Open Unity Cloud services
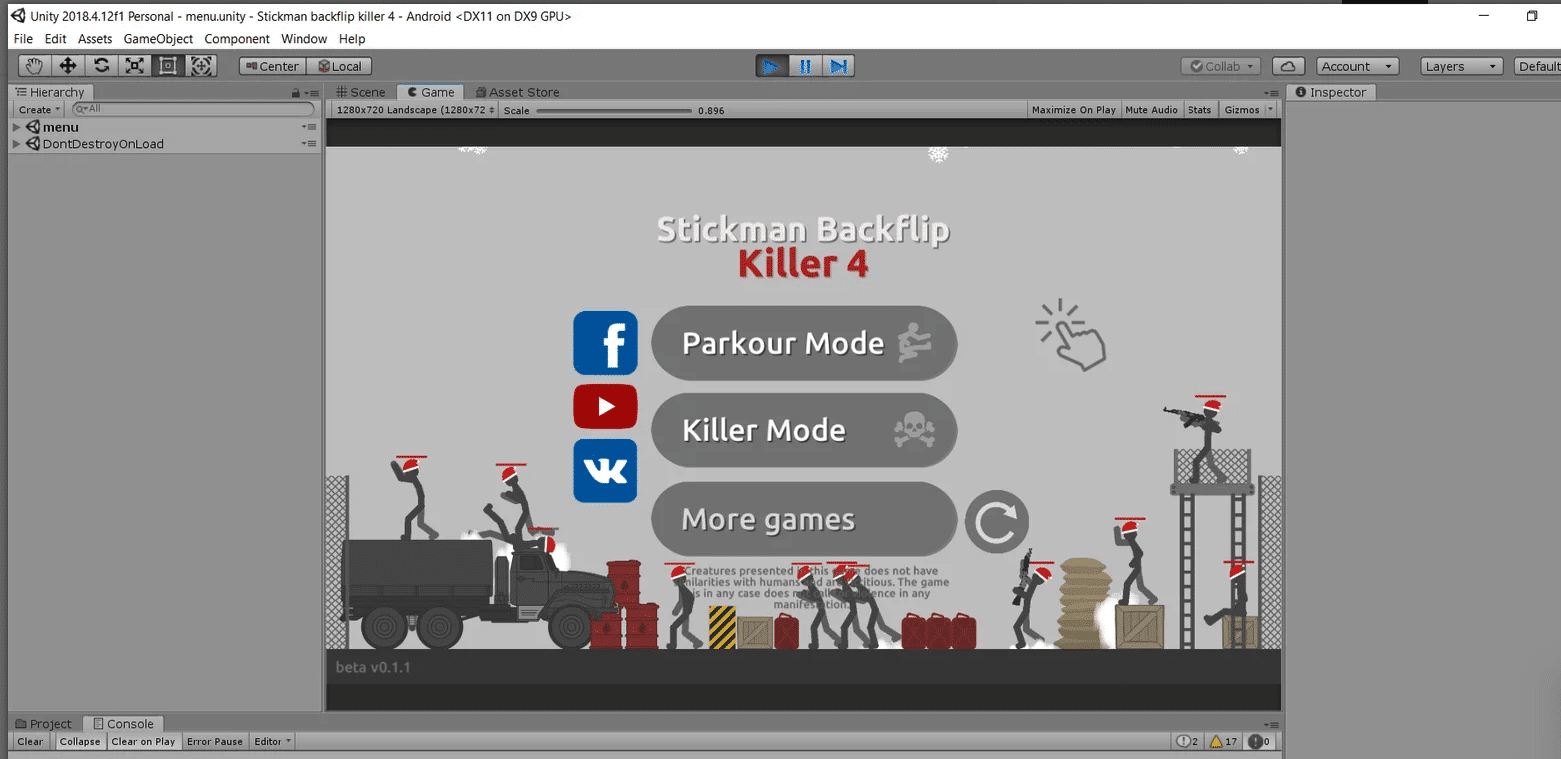This screenshot has width=1561, height=759. point(1288,65)
